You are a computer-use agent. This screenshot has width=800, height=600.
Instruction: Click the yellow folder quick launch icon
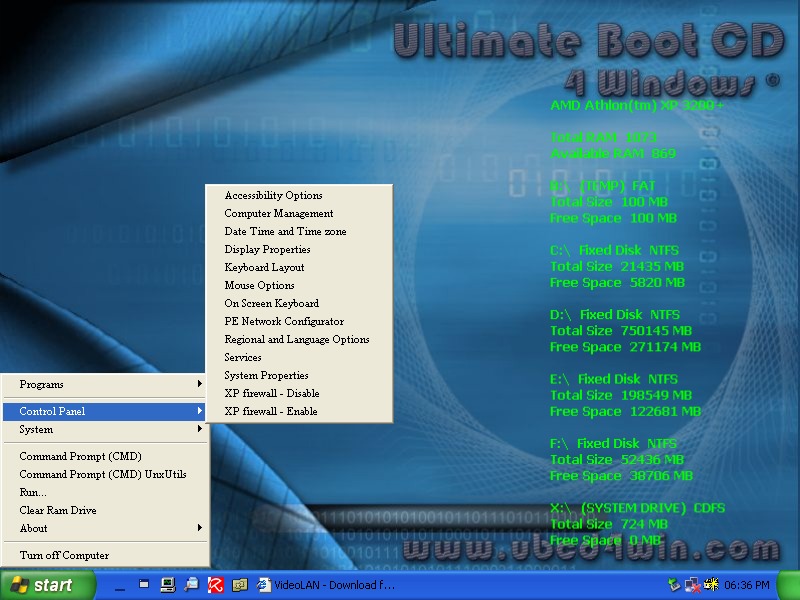(x=239, y=585)
